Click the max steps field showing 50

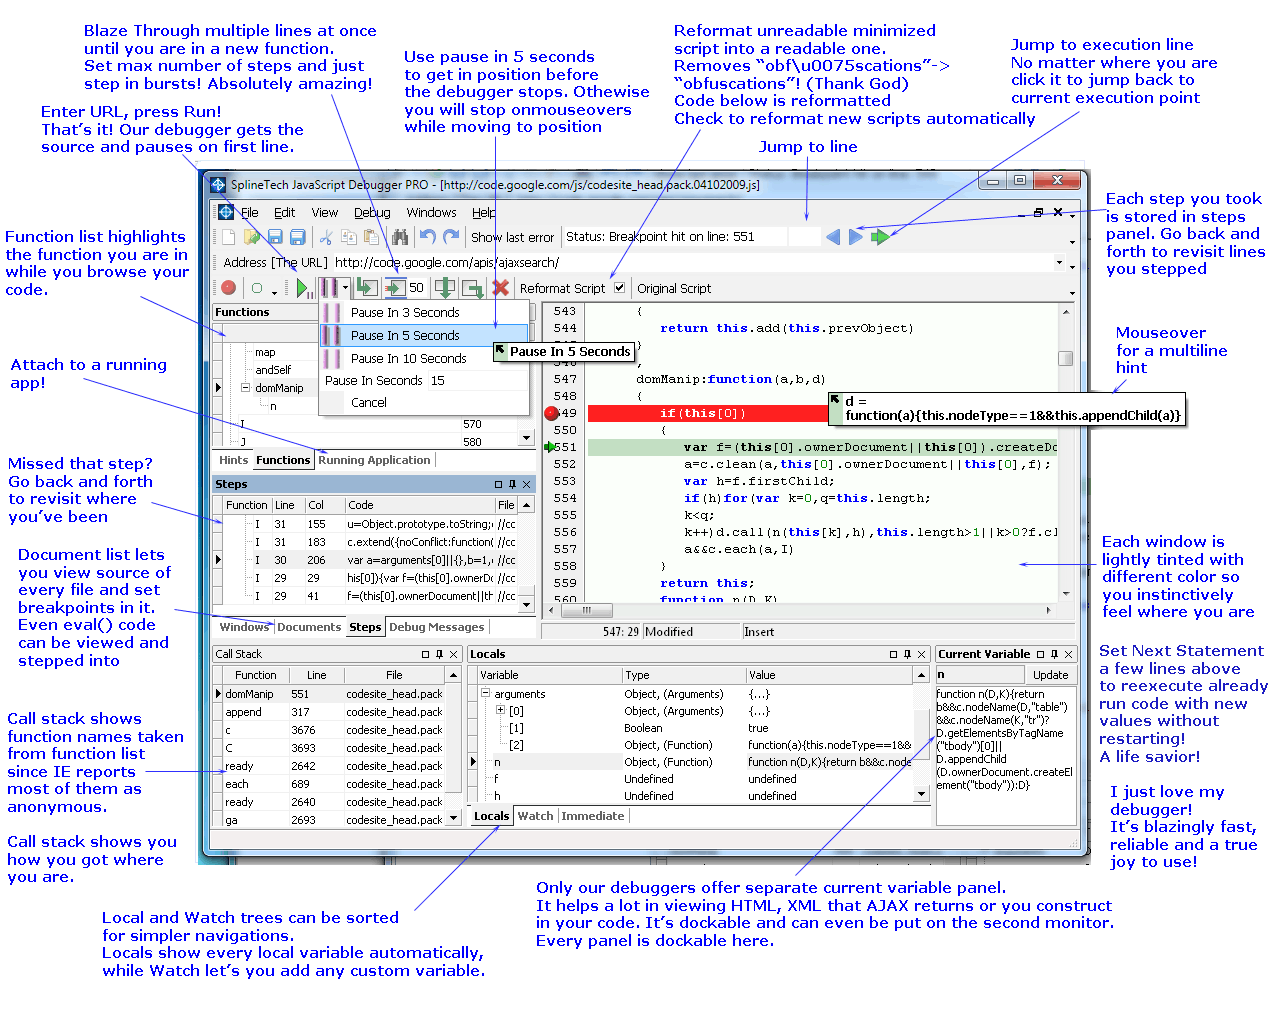417,288
